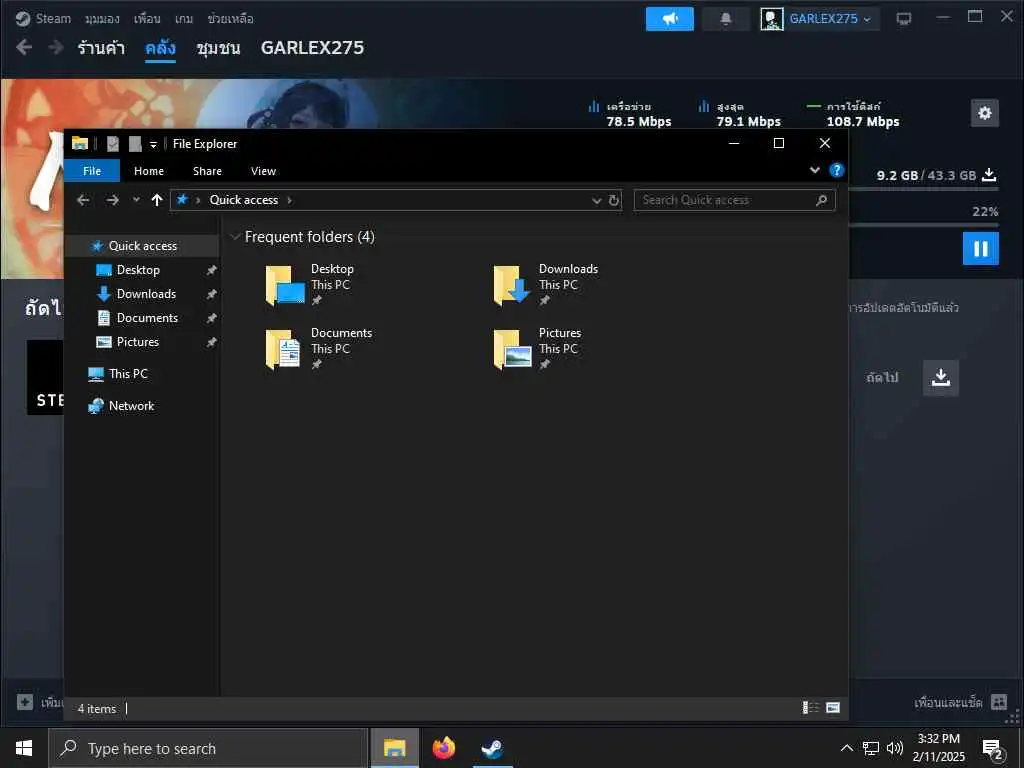Open Steam friends and chat icon
This screenshot has width=1024, height=768.
point(999,702)
